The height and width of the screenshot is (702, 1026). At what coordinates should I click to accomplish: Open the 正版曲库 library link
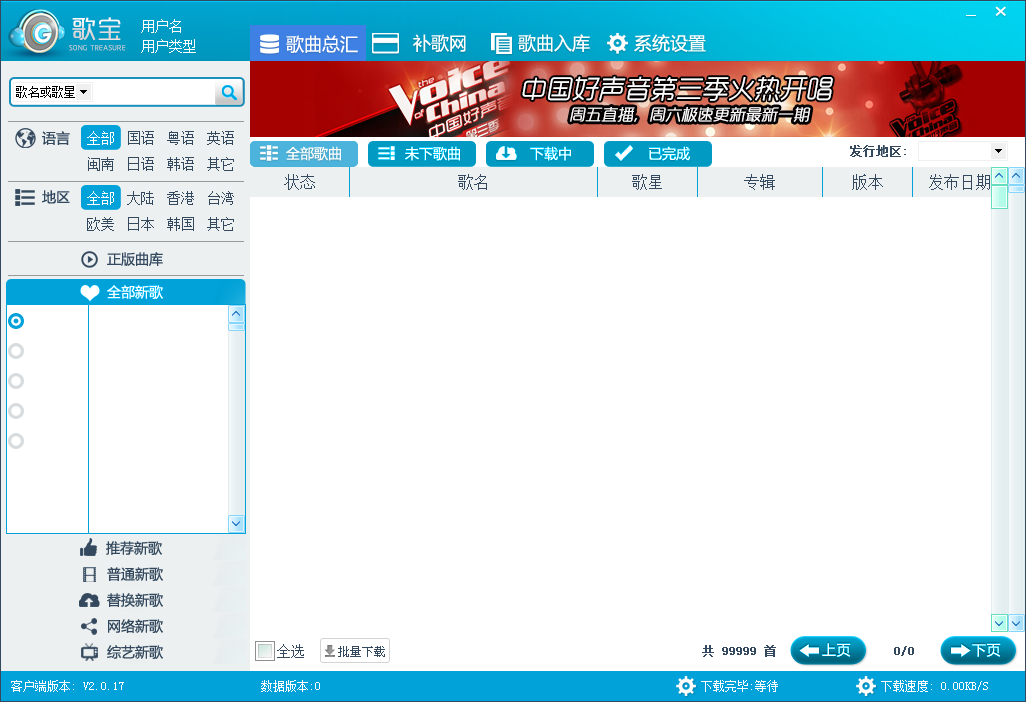[123, 260]
